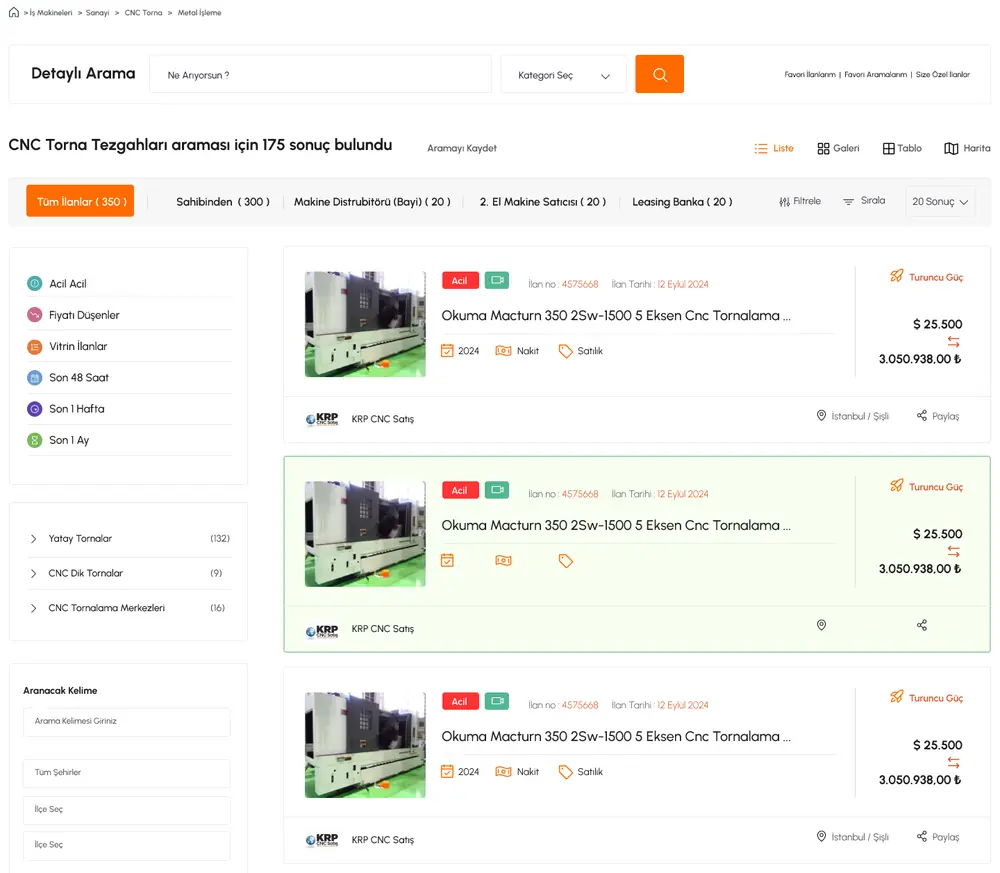Open the Kategori Seç dropdown
This screenshot has height=873, width=1000.
point(564,75)
